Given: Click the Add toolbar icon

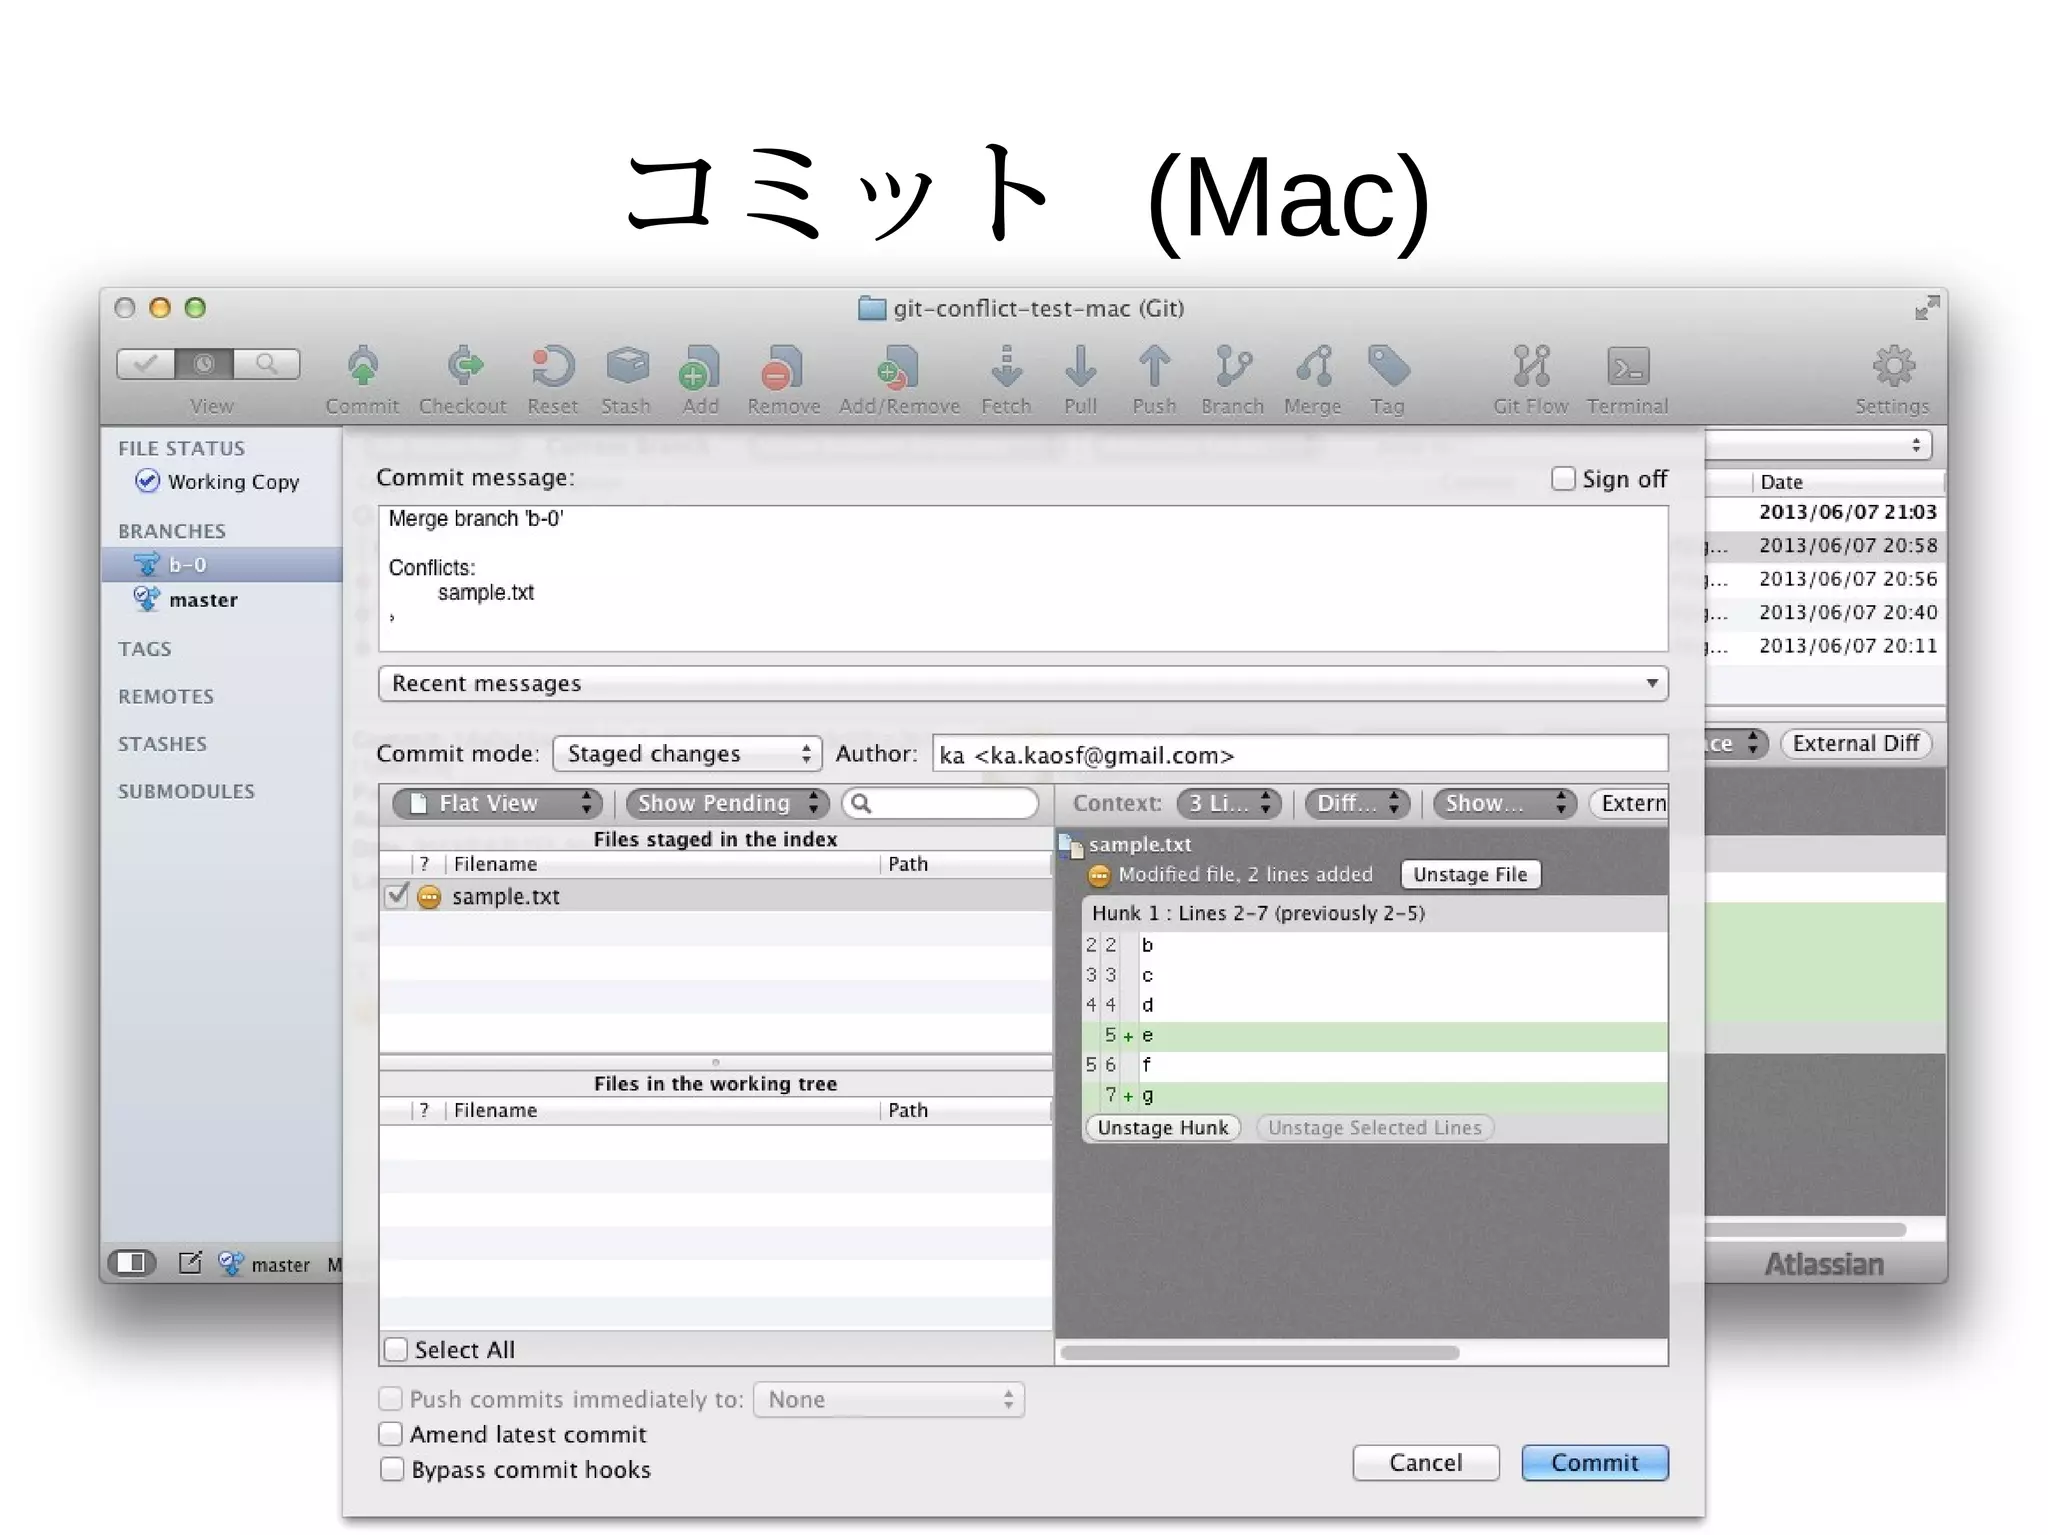Looking at the screenshot, I should click(700, 368).
